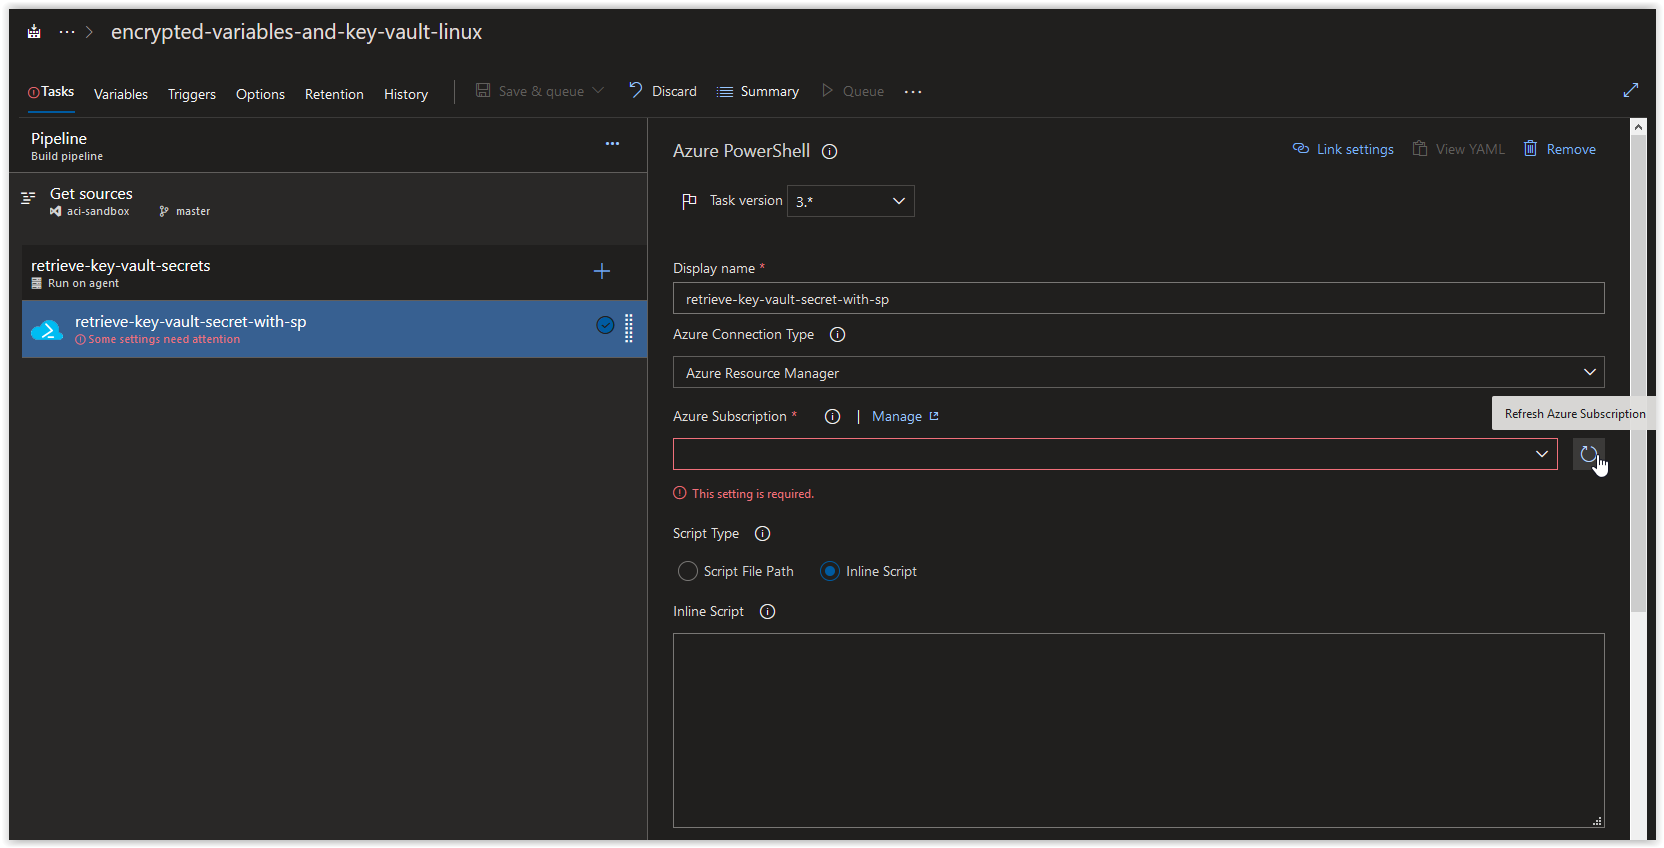1664x848 pixels.
Task: Expand the Save & queue dropdown chevron
Action: [x=598, y=91]
